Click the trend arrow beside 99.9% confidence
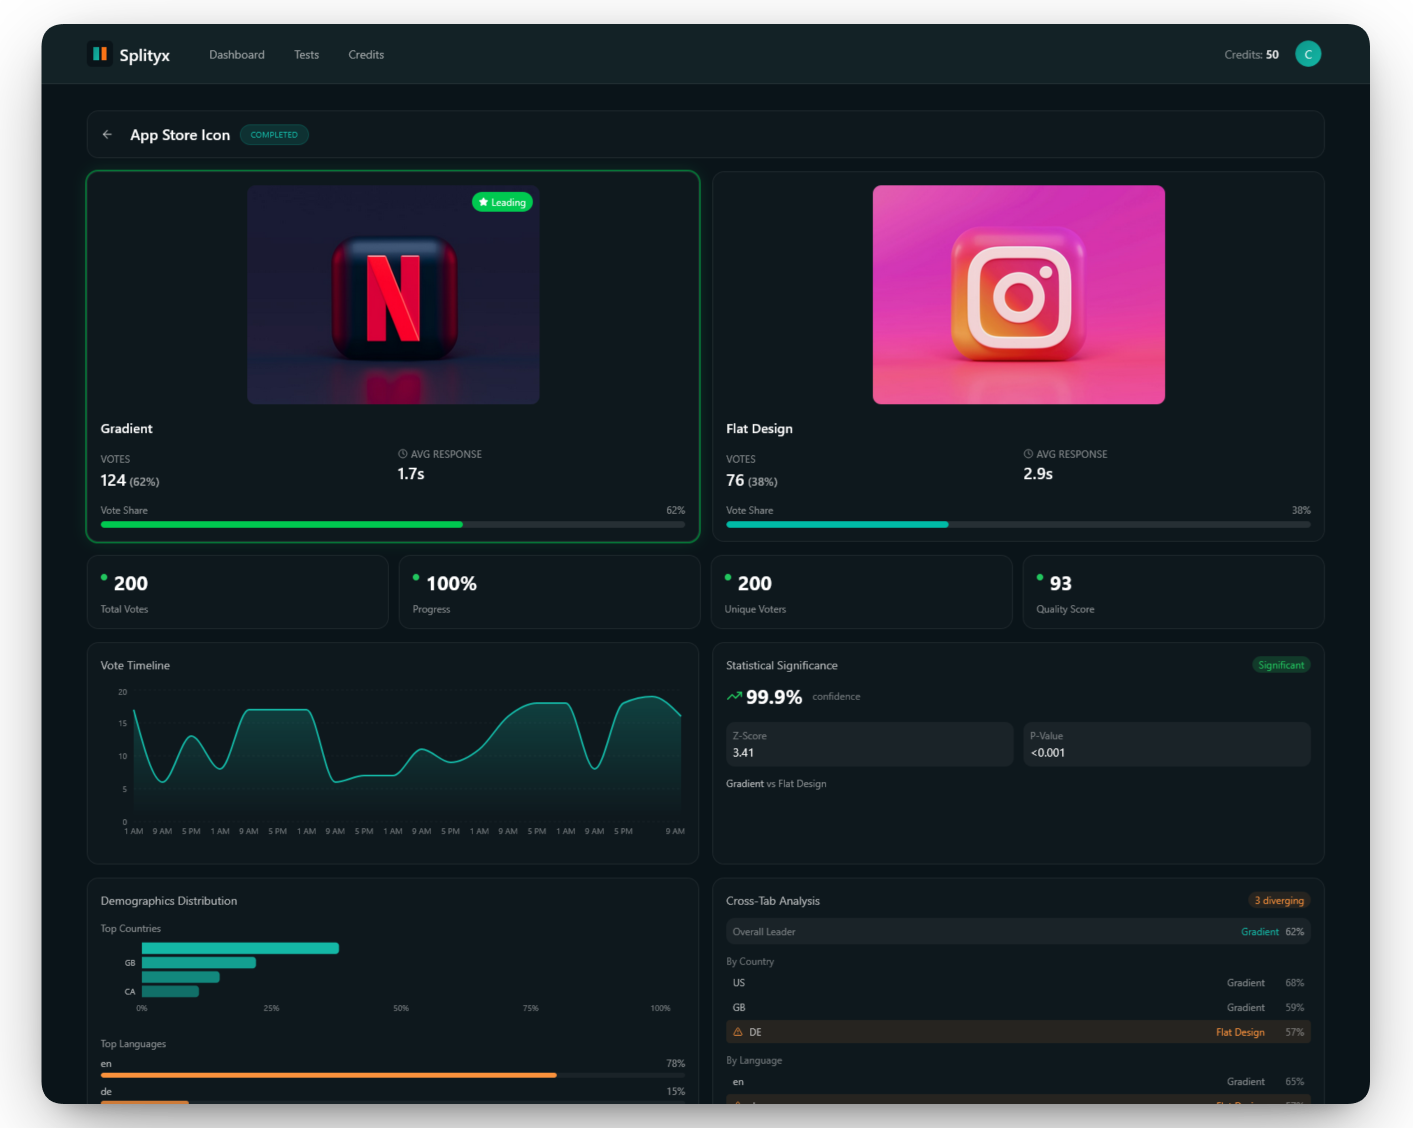The height and width of the screenshot is (1128, 1413). pos(733,696)
